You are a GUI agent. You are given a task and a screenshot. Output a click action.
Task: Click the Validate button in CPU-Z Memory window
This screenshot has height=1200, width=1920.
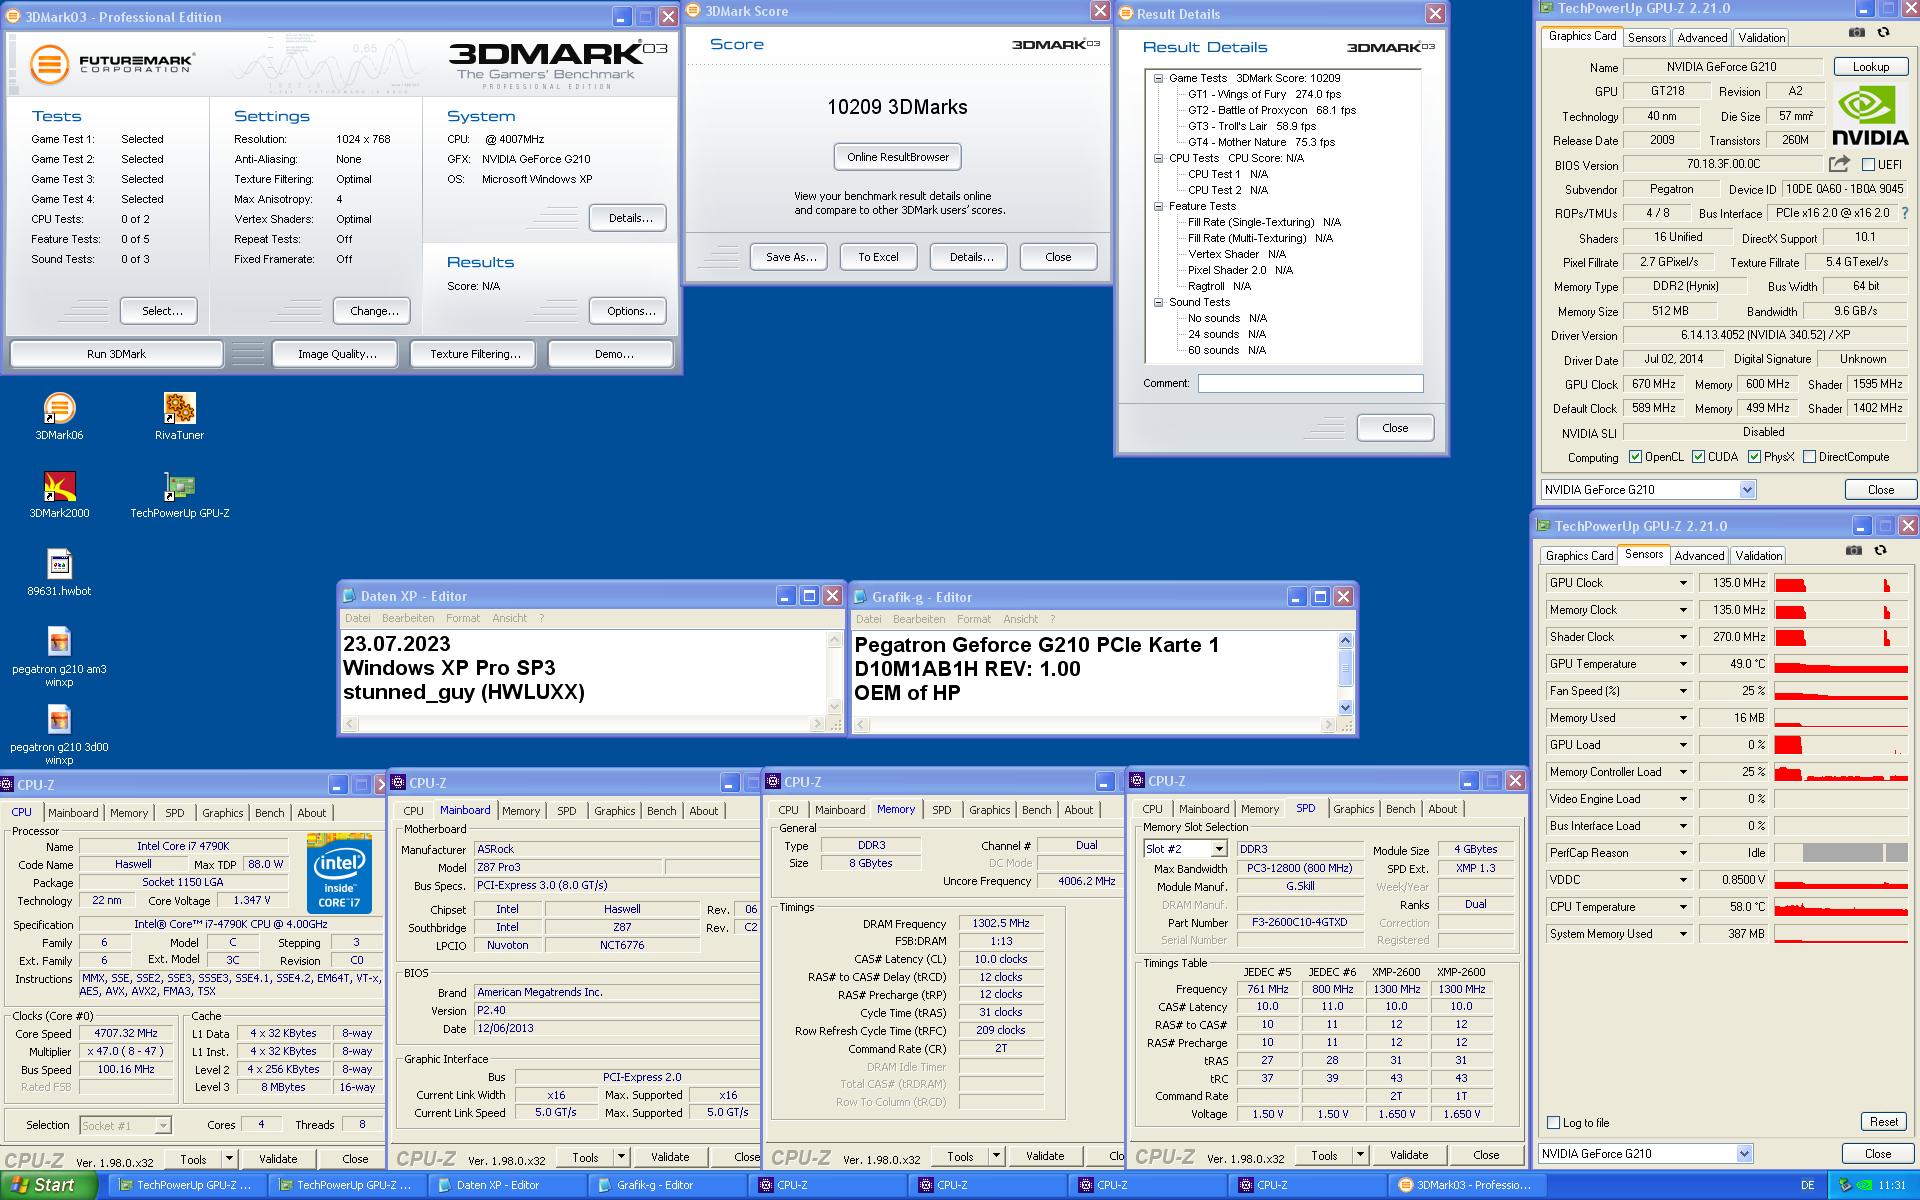tap(1044, 1156)
